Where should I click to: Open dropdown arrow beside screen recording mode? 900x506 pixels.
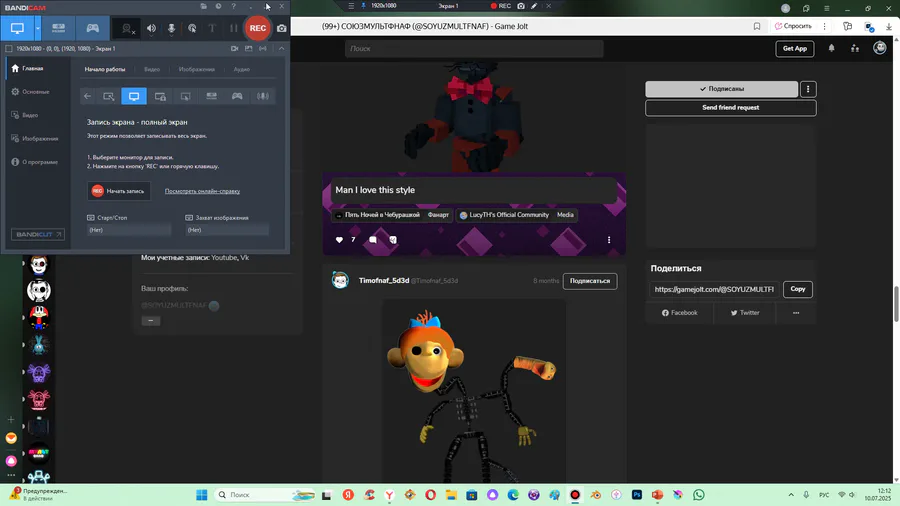pos(38,28)
